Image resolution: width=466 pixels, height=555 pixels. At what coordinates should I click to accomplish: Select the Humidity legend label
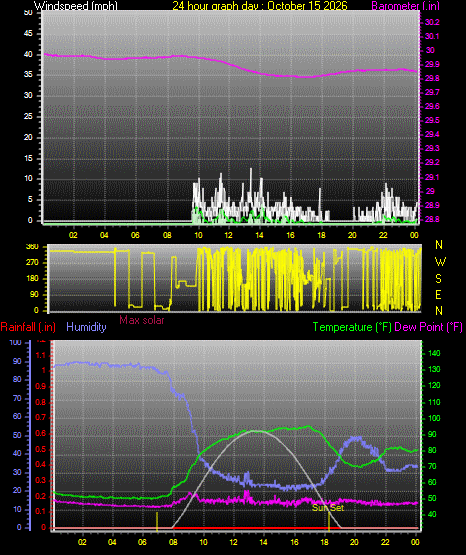86,327
